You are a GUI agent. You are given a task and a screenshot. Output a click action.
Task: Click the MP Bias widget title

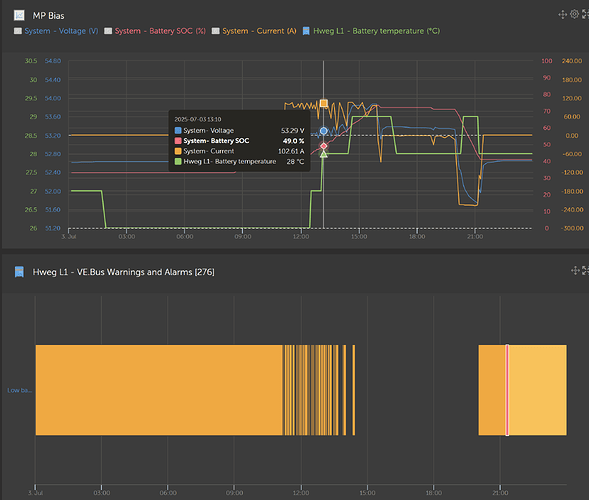48,16
